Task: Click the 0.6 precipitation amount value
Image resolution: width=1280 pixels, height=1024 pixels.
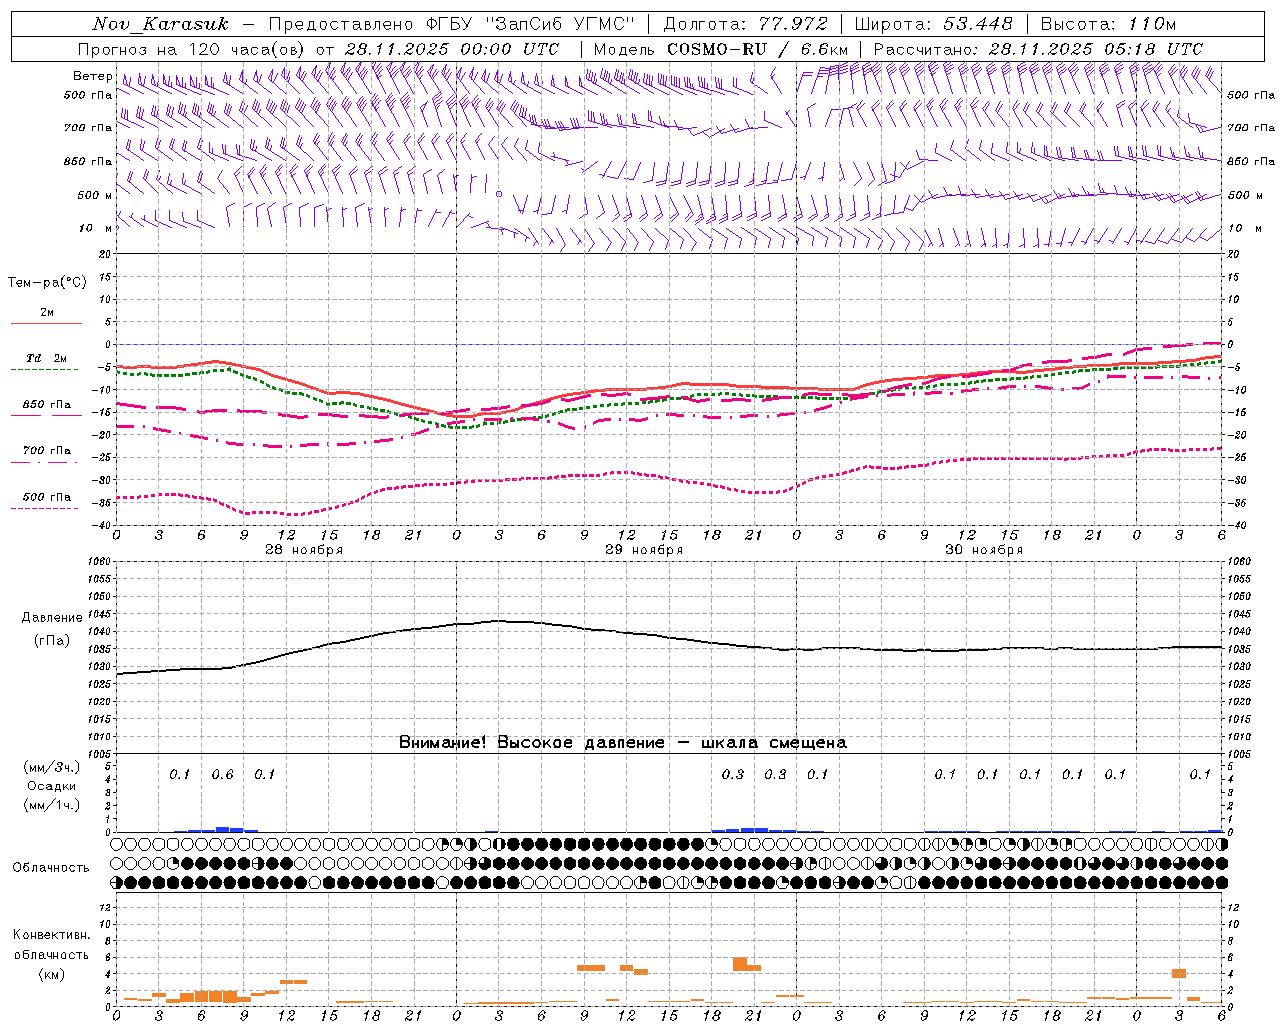Action: click(223, 775)
